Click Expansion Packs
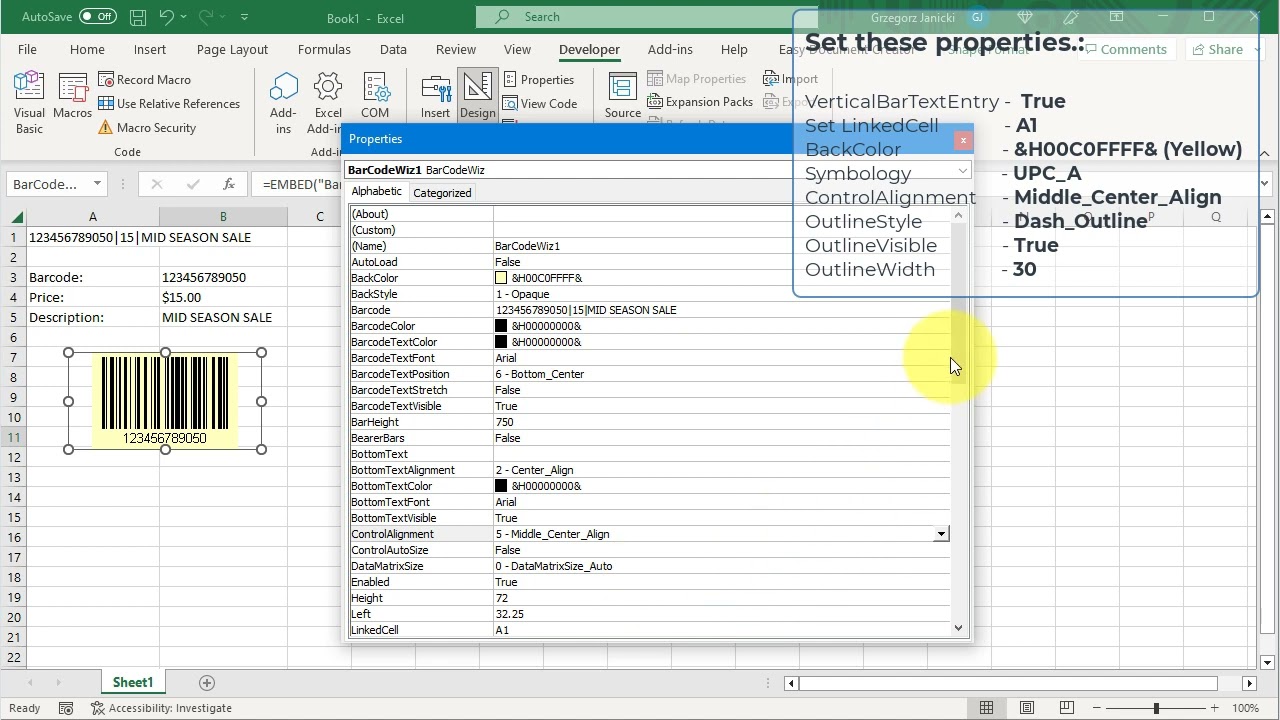The image size is (1280, 720). (x=700, y=102)
